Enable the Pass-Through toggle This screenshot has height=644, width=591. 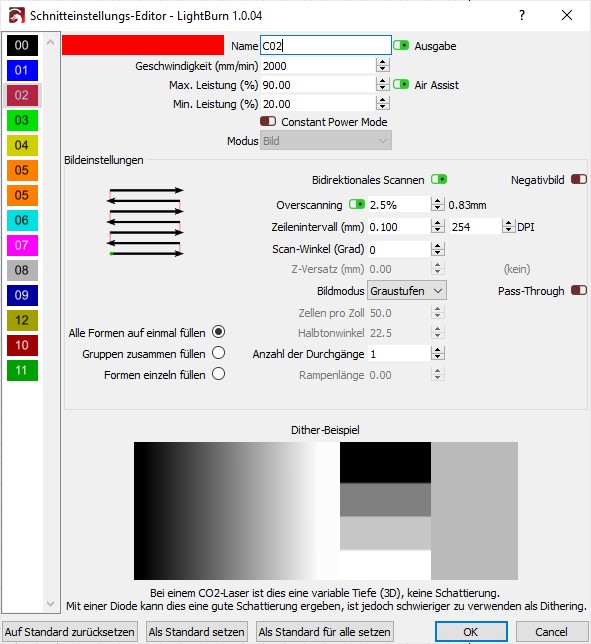coord(579,290)
